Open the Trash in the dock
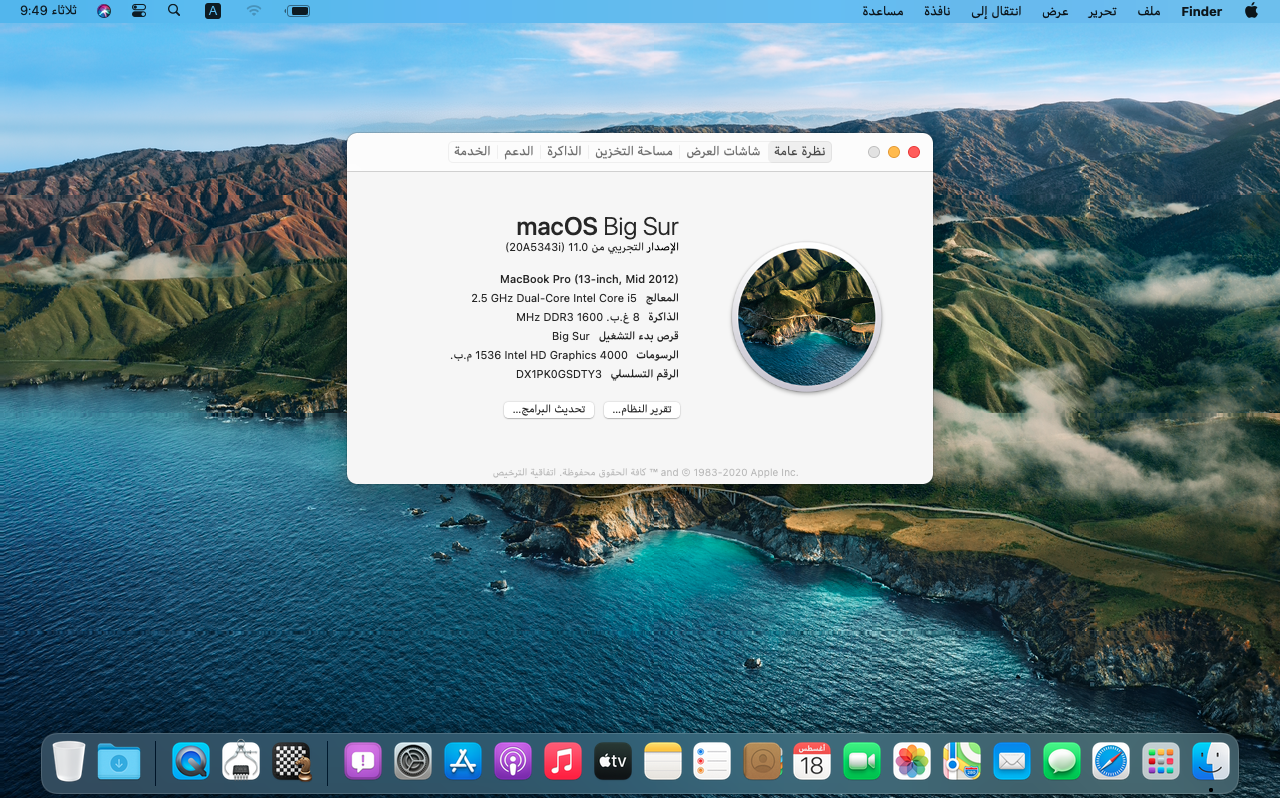 point(69,761)
